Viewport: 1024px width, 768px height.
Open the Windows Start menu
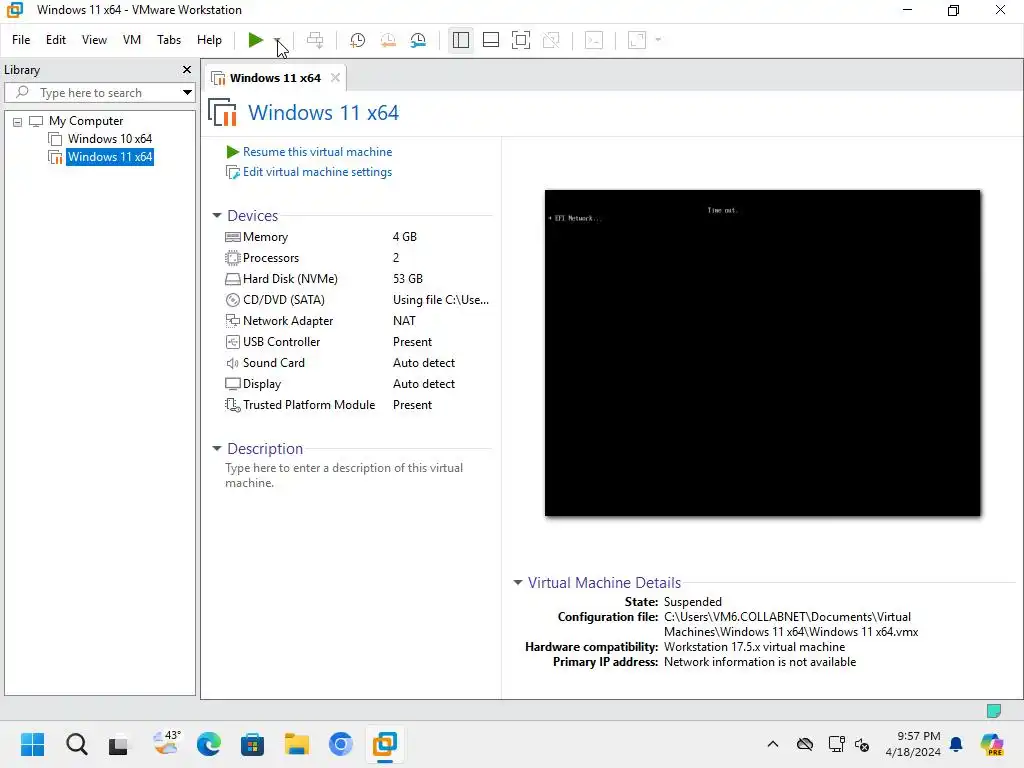pos(32,744)
